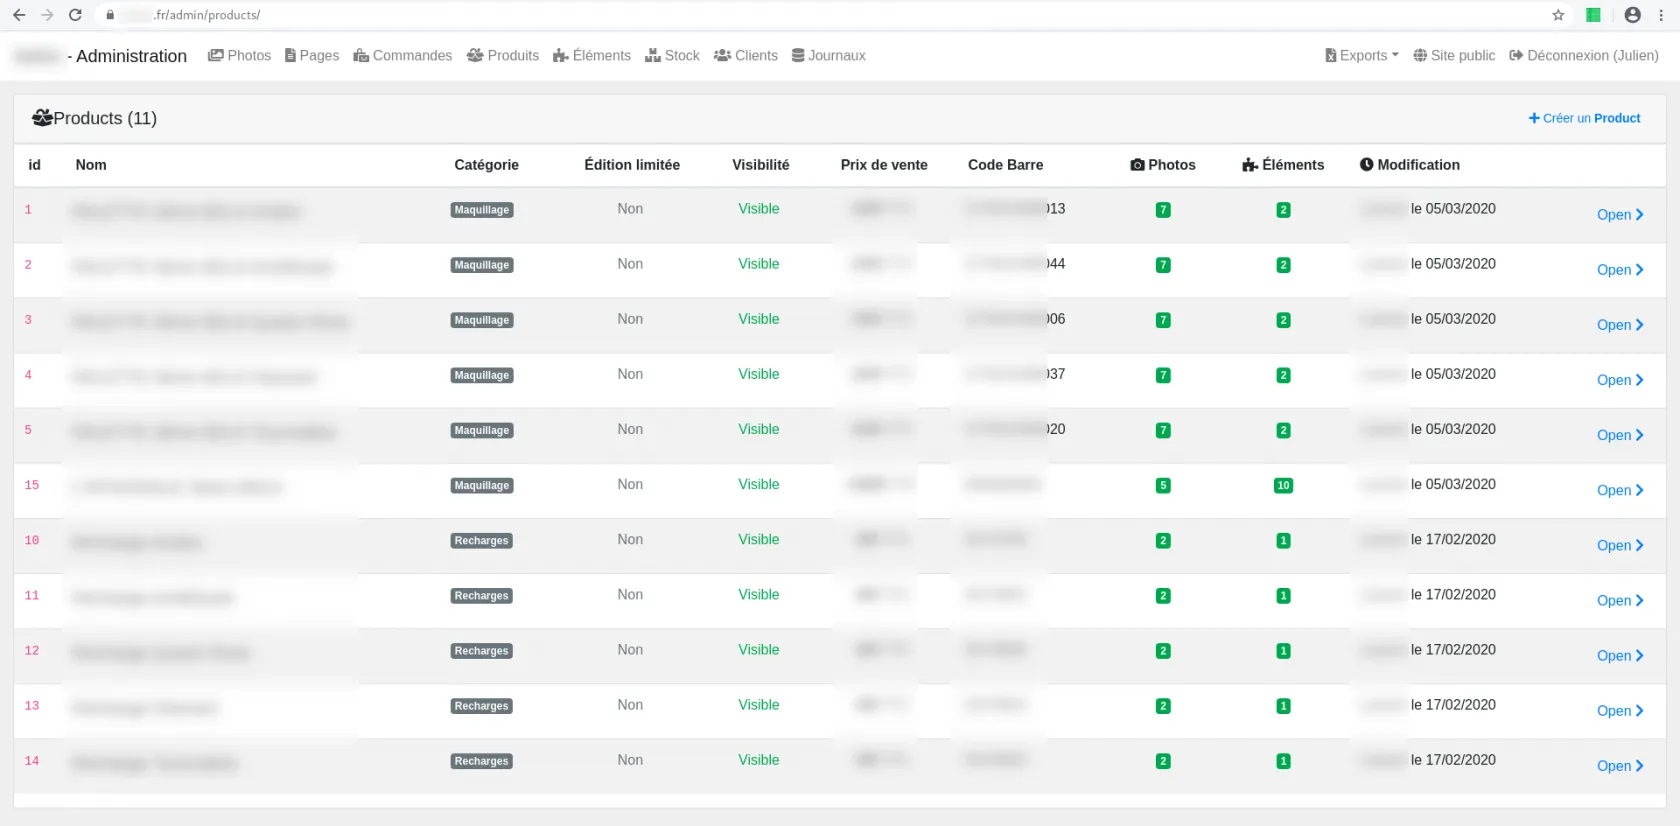Go to the Commandes menu item

click(403, 56)
